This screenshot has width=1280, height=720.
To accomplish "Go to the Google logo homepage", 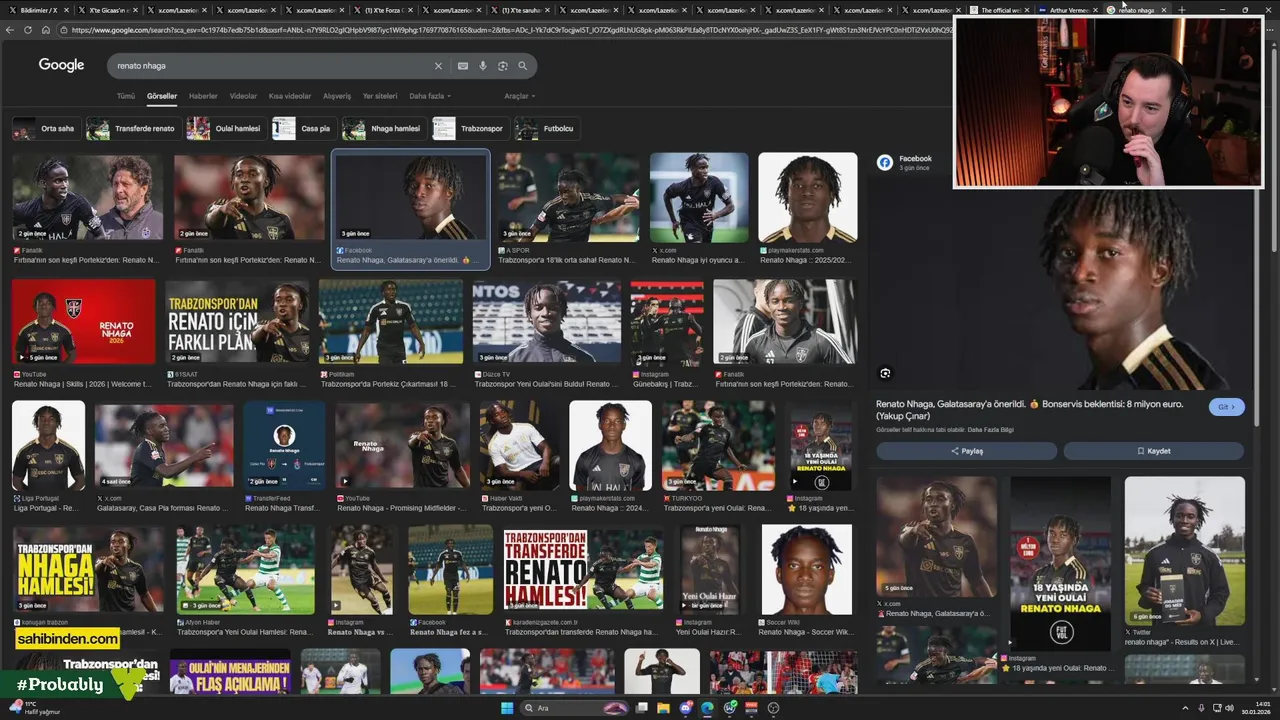I will (x=61, y=65).
